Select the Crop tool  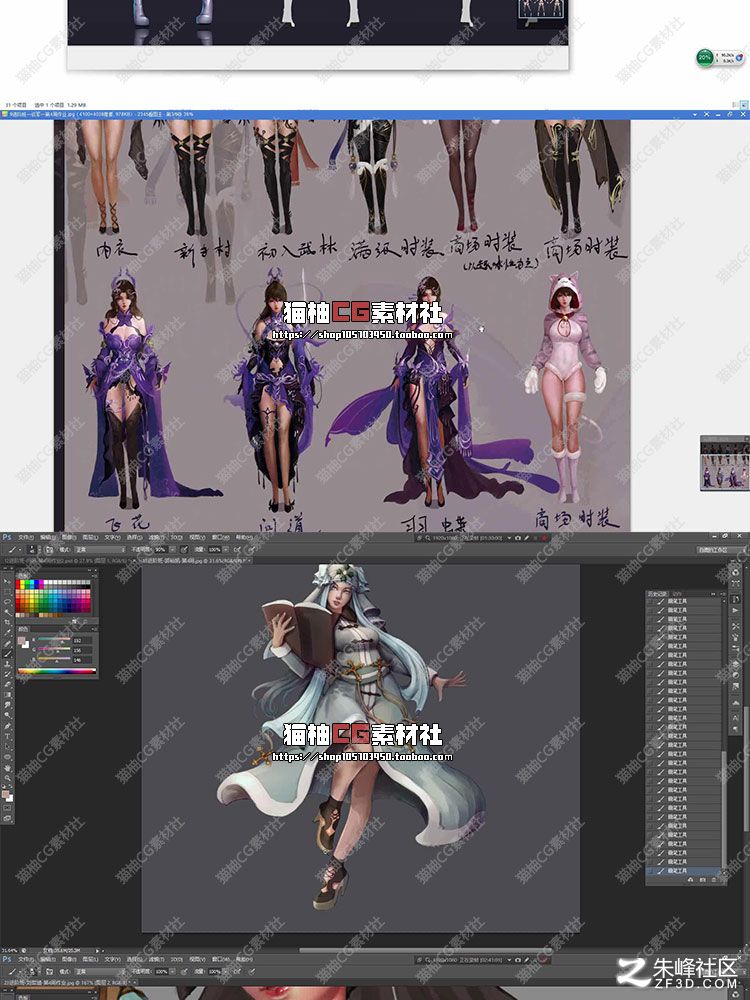[x=7, y=622]
